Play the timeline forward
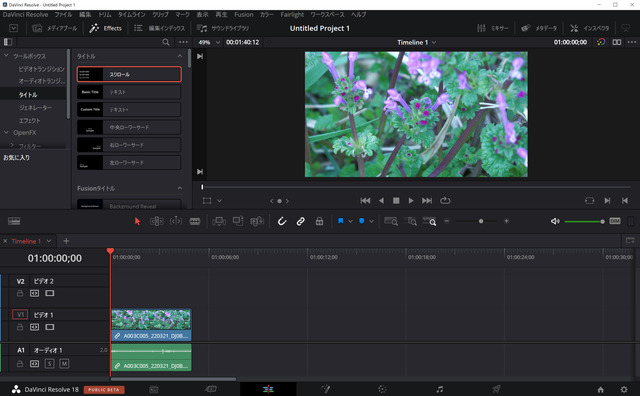This screenshot has height=396, width=640. [411, 200]
